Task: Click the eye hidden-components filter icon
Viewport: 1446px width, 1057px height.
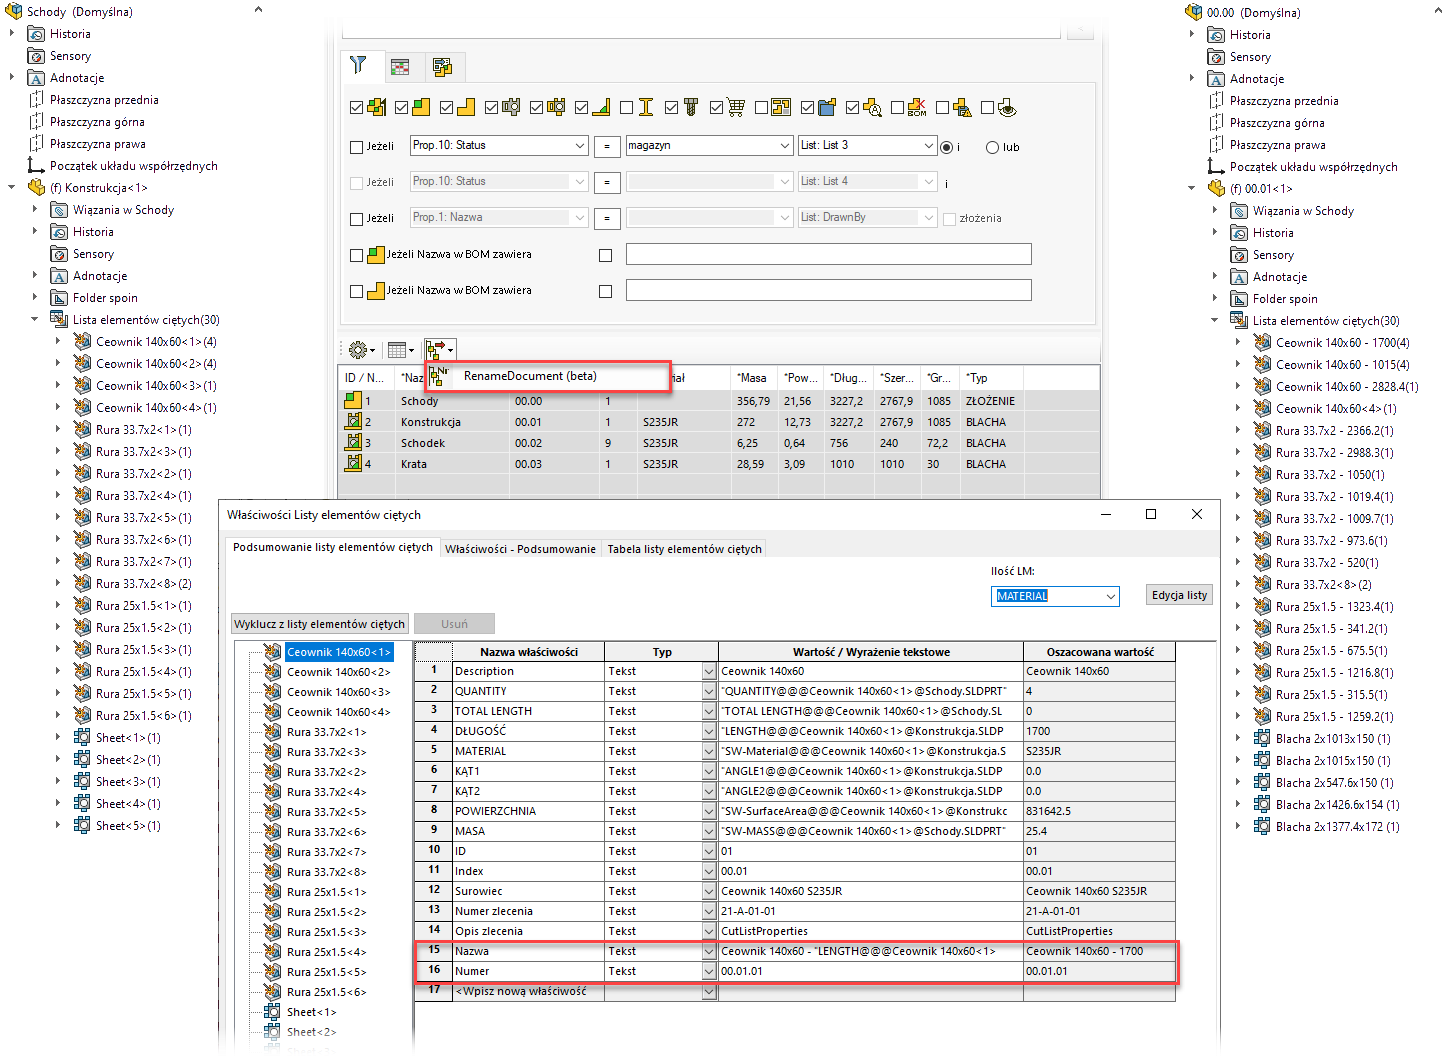Action: [x=1007, y=107]
